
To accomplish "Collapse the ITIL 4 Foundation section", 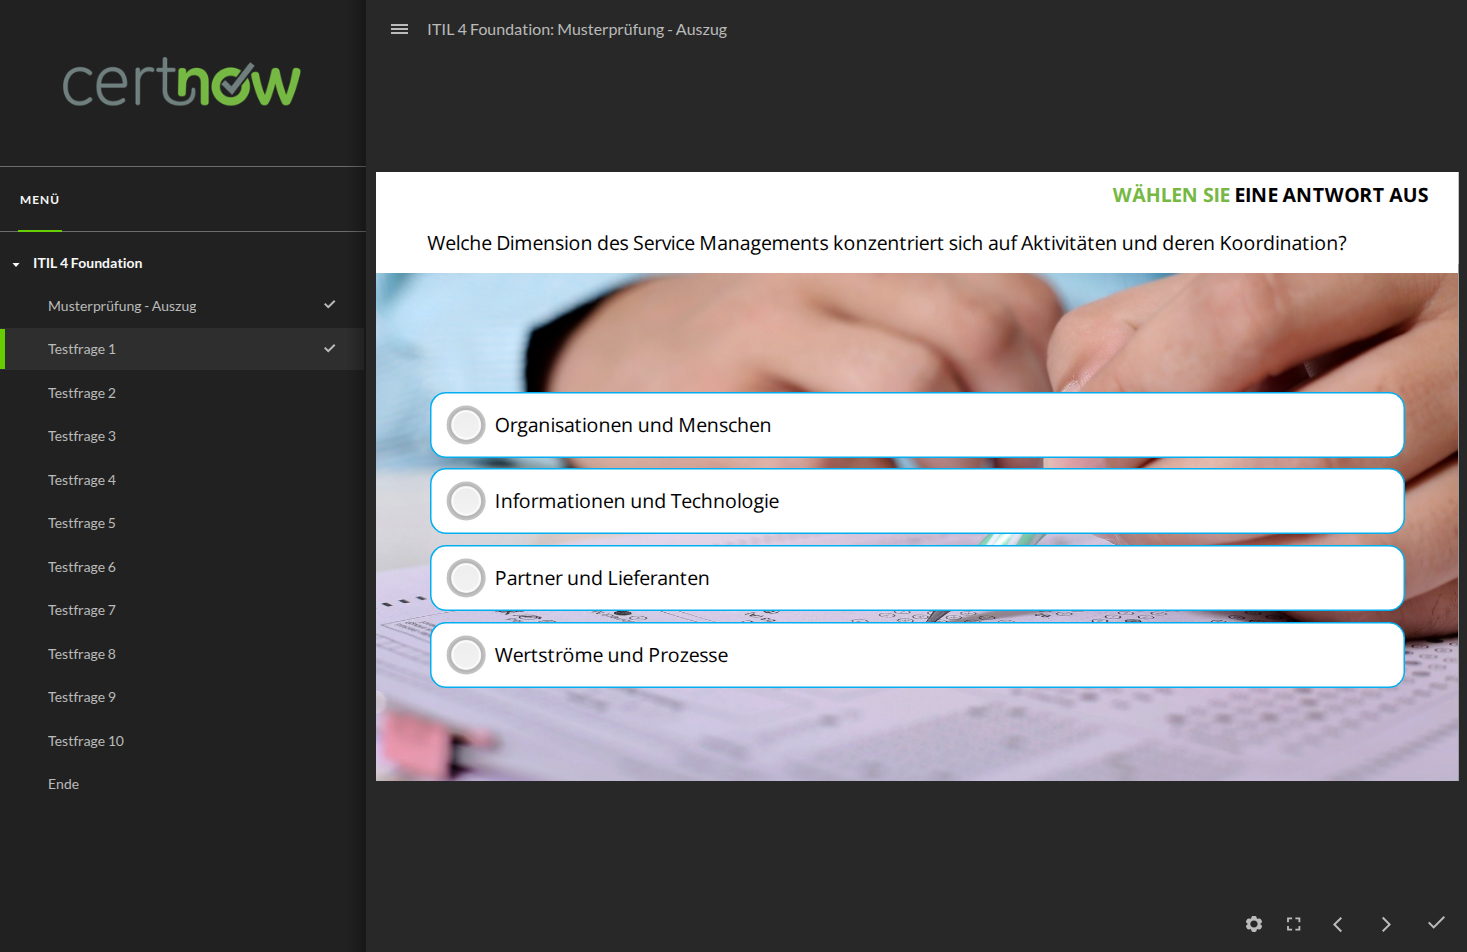I will [16, 264].
